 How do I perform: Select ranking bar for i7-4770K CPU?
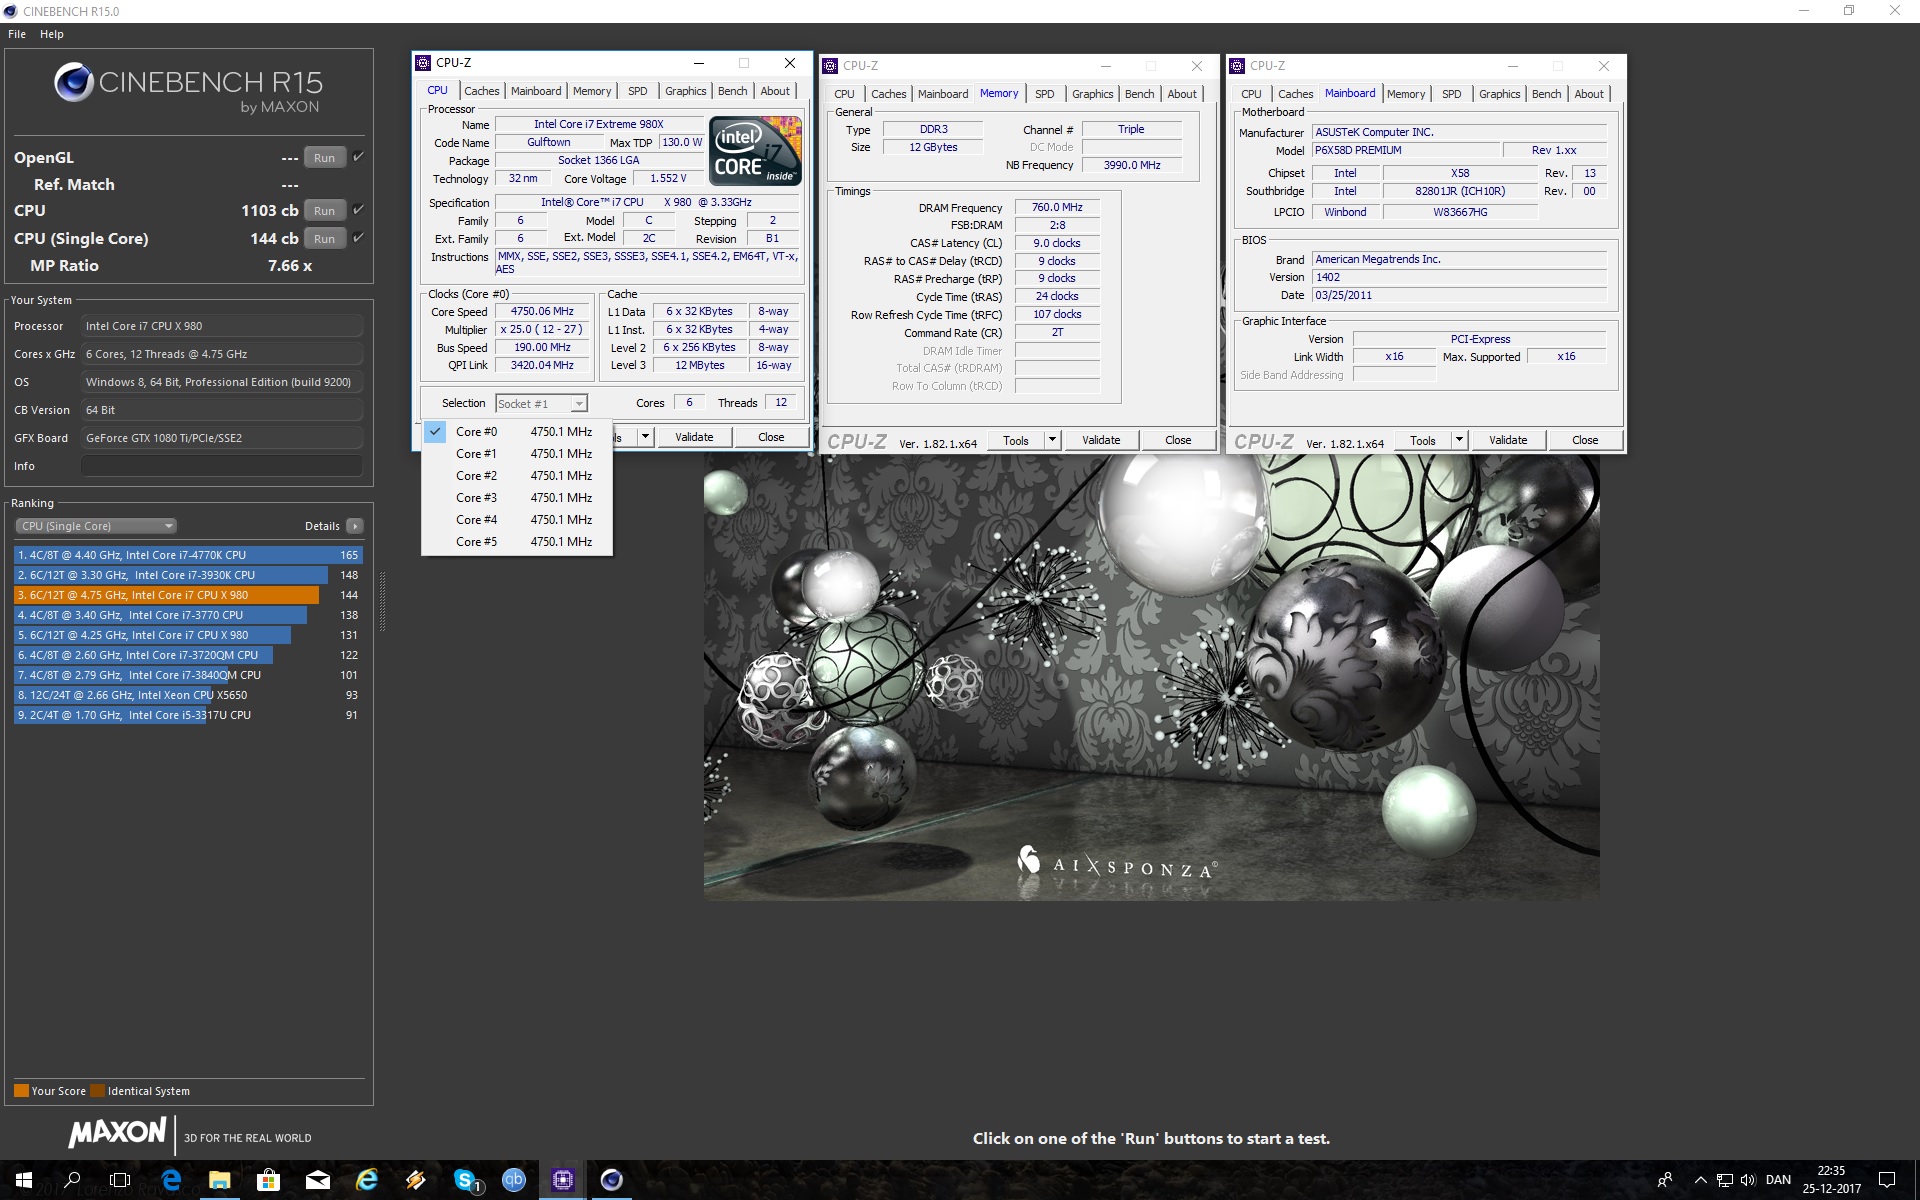(x=188, y=555)
